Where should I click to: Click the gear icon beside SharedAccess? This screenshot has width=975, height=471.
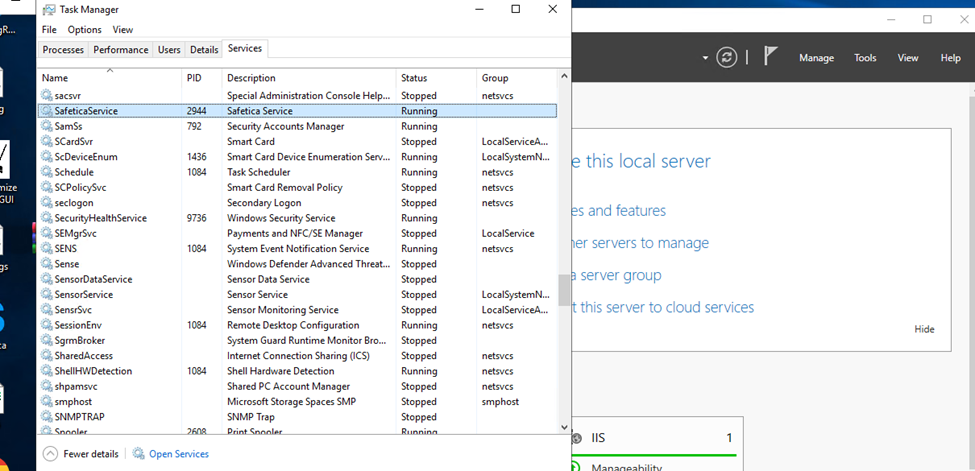(x=47, y=356)
